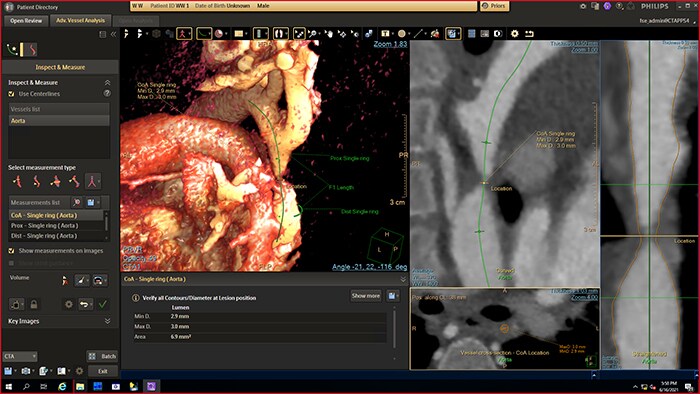Select the circle ROI tool

click(402, 33)
